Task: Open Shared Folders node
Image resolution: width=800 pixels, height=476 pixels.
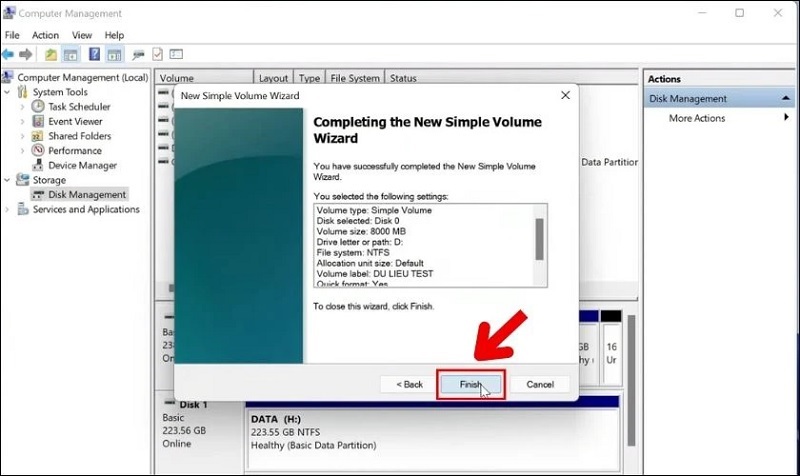Action: (78, 136)
